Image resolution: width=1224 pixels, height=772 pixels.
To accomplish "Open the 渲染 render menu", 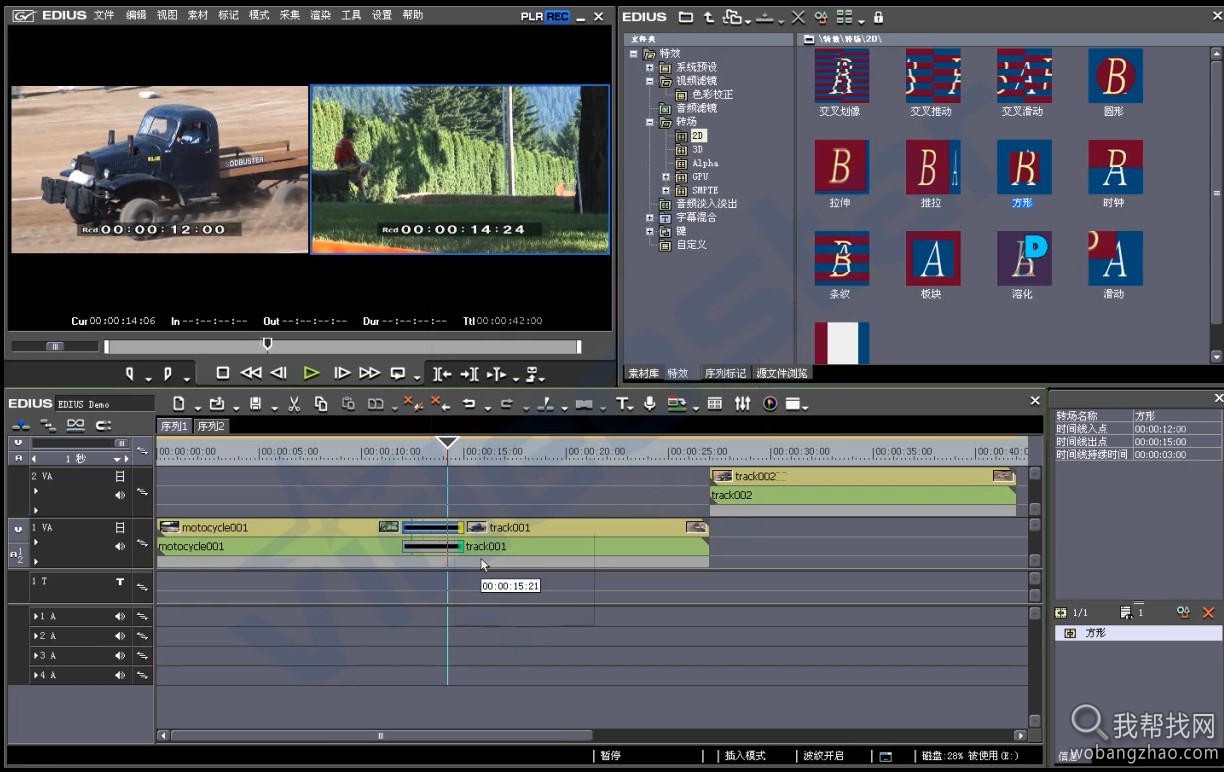I will click(321, 15).
